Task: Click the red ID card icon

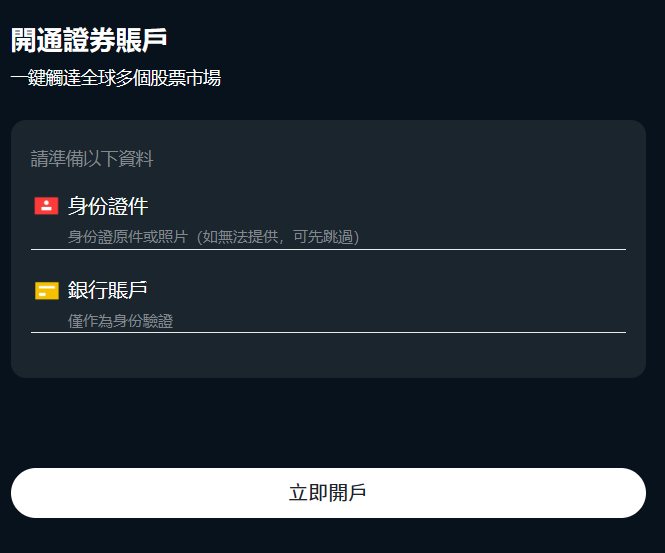Action: click(x=46, y=206)
